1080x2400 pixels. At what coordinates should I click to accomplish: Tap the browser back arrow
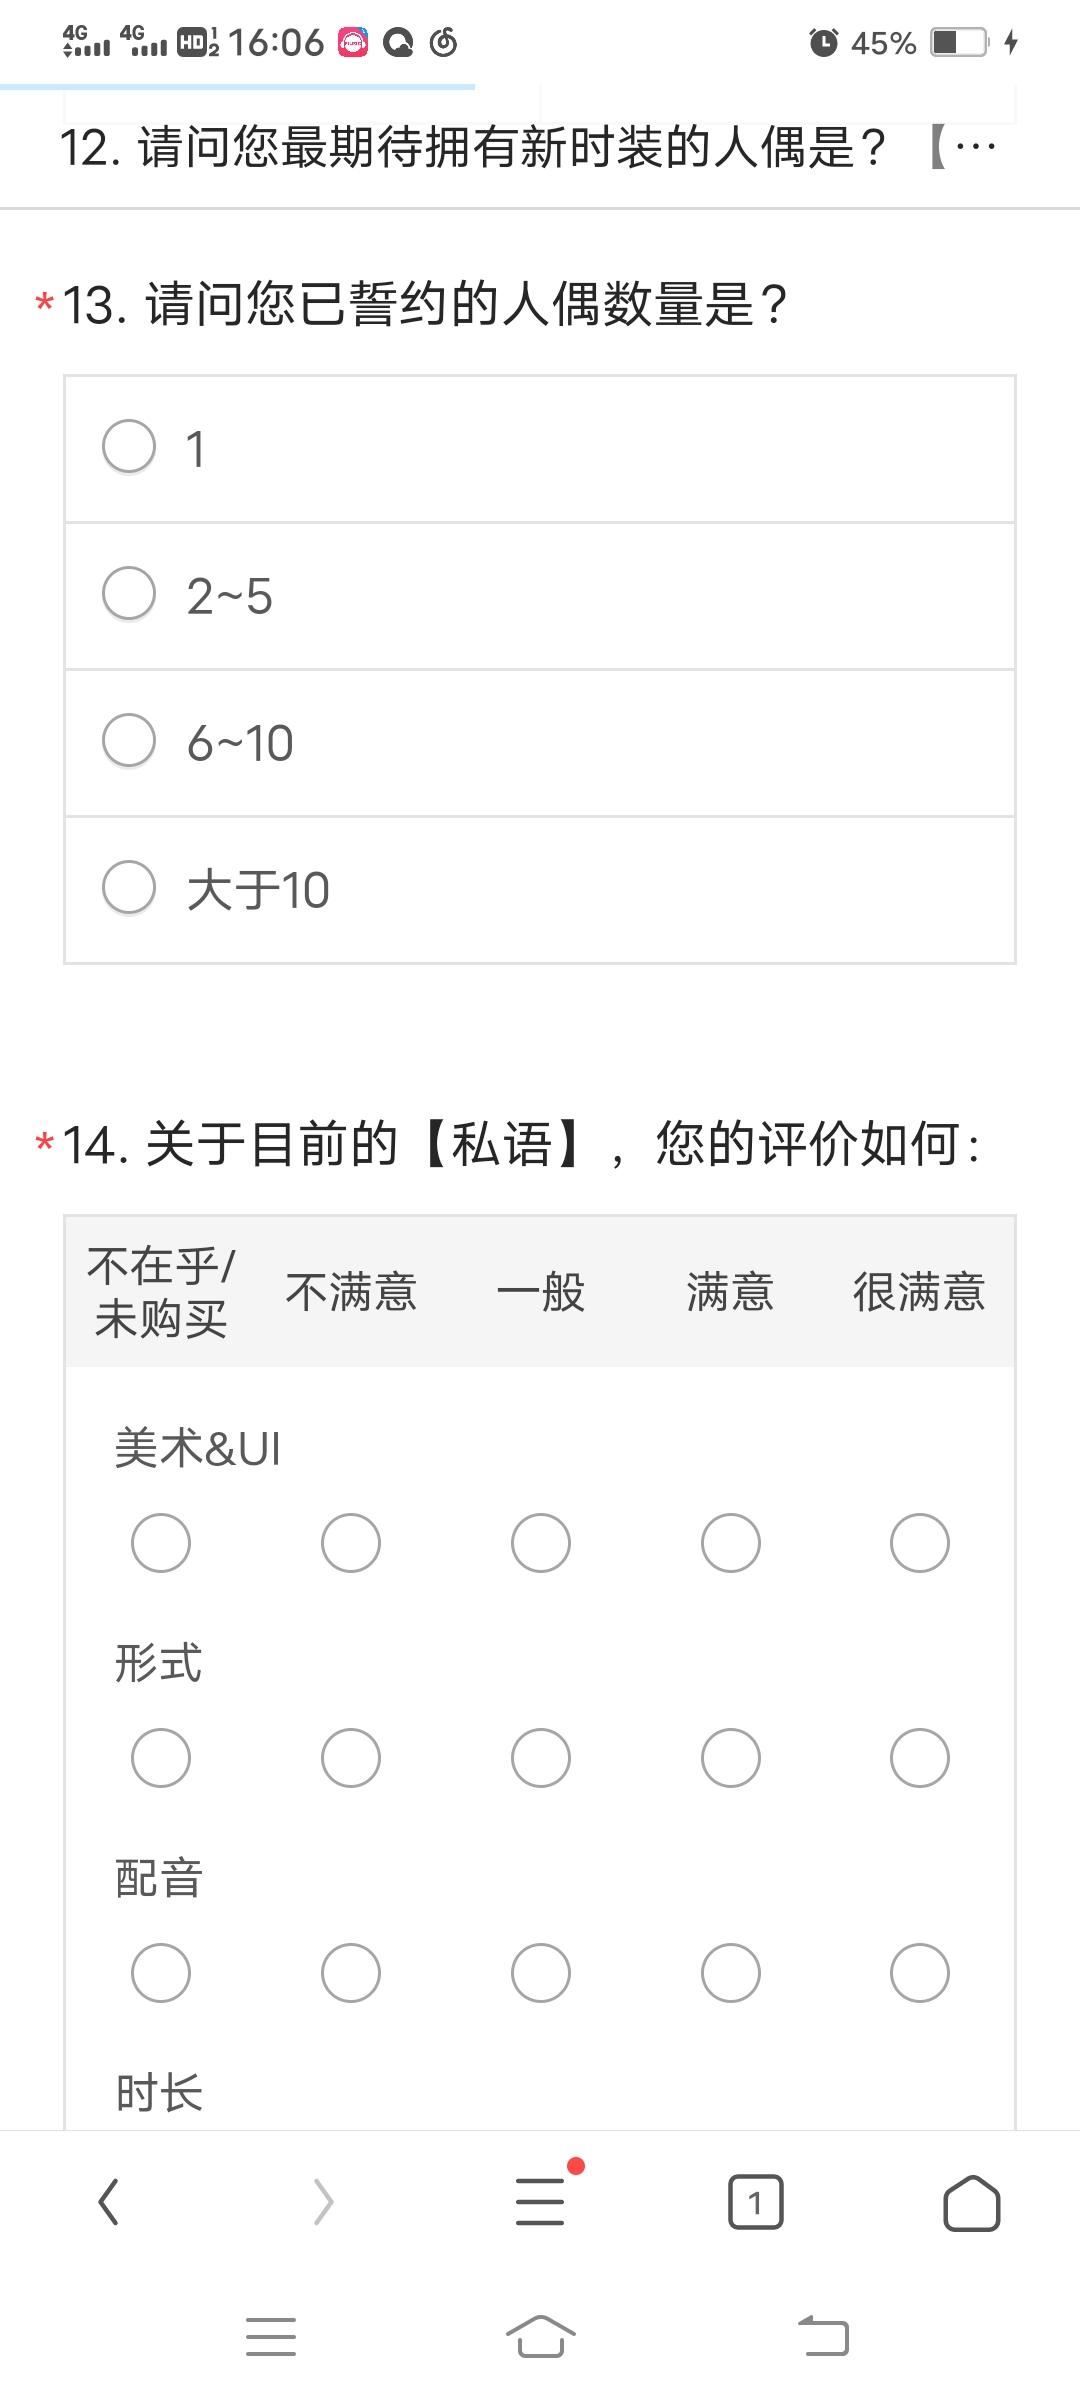click(108, 2202)
